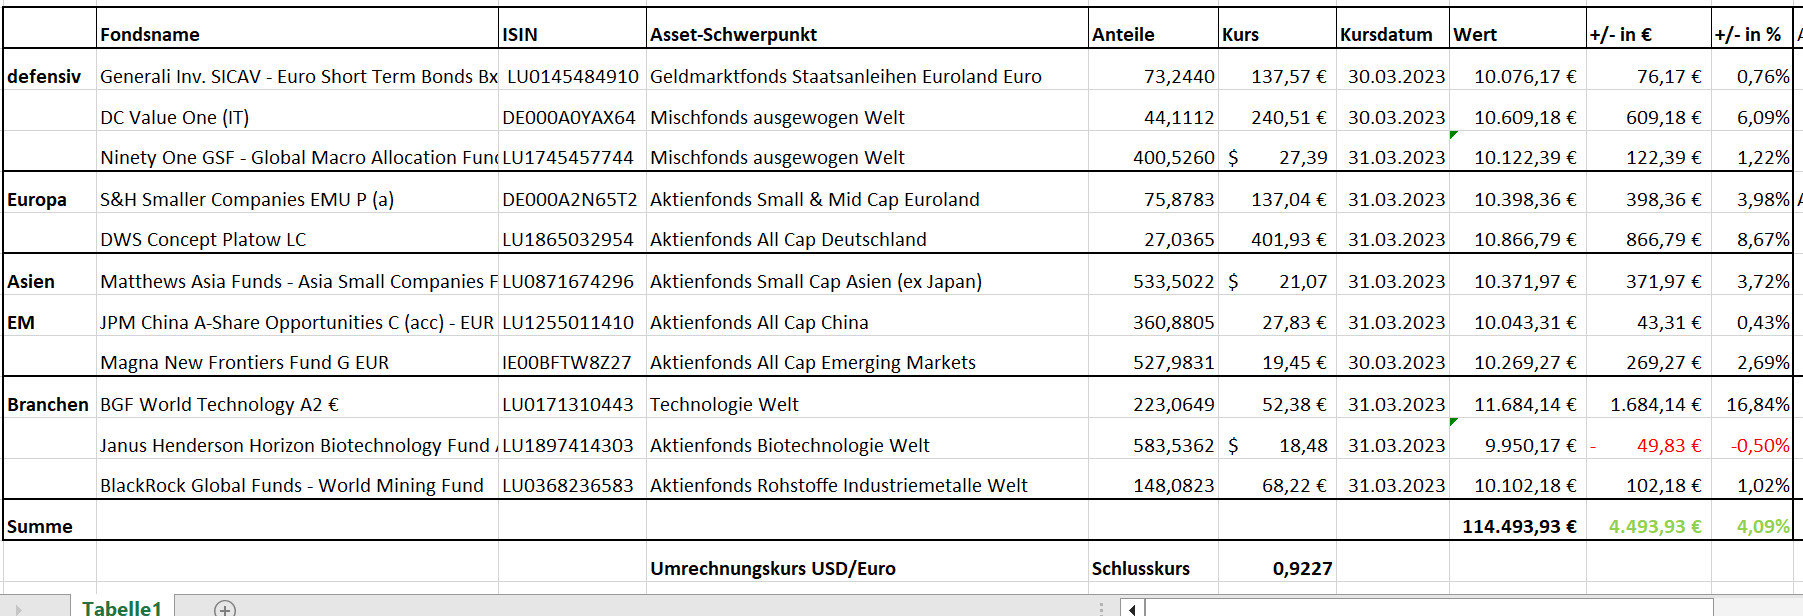The width and height of the screenshot is (1803, 616).
Task: Select the Kursdatum header cell
Action: (x=1386, y=35)
